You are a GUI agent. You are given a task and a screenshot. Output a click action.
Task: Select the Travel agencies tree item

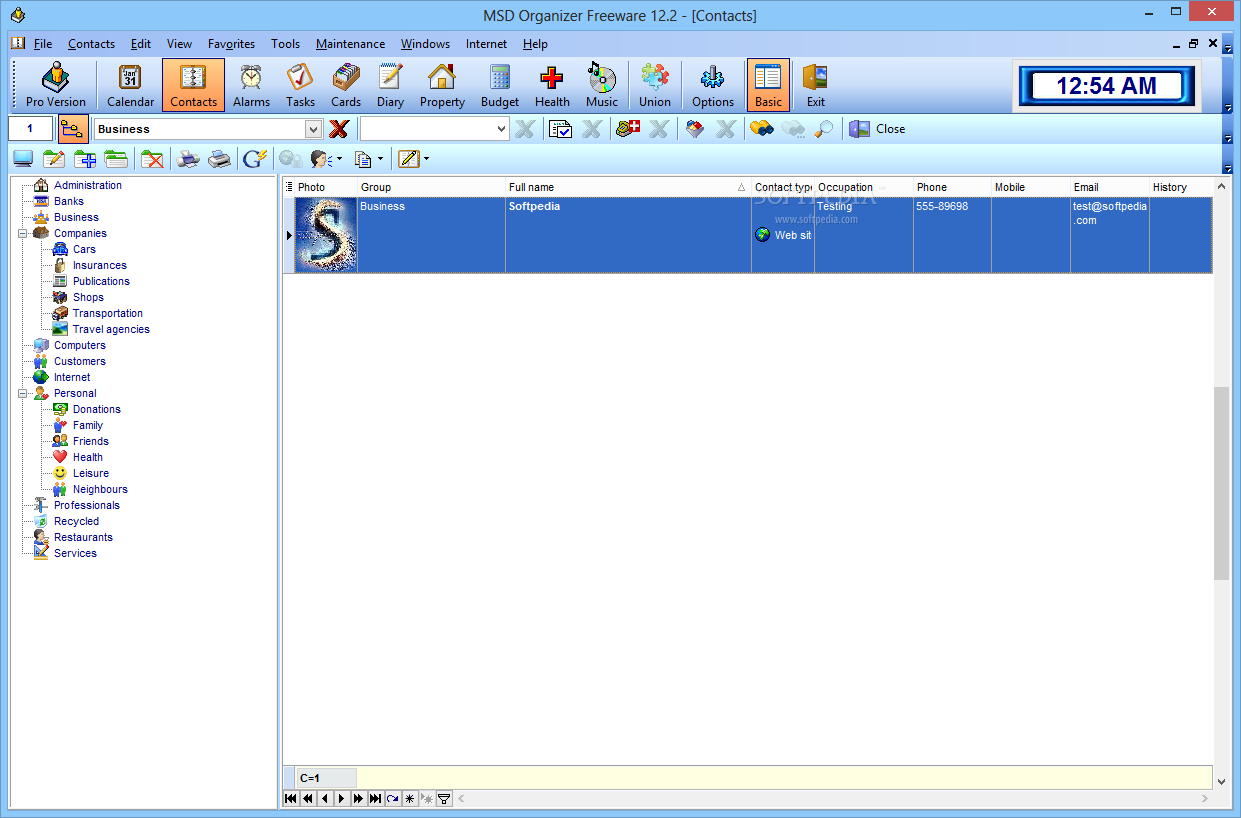click(x=111, y=329)
